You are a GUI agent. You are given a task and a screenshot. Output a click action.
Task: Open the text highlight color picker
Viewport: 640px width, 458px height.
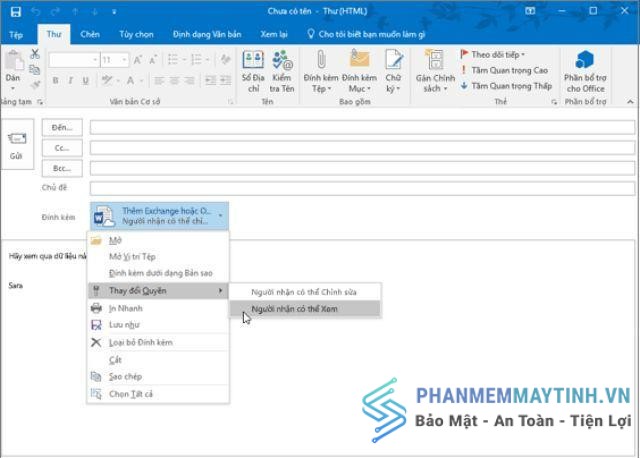pos(110,80)
